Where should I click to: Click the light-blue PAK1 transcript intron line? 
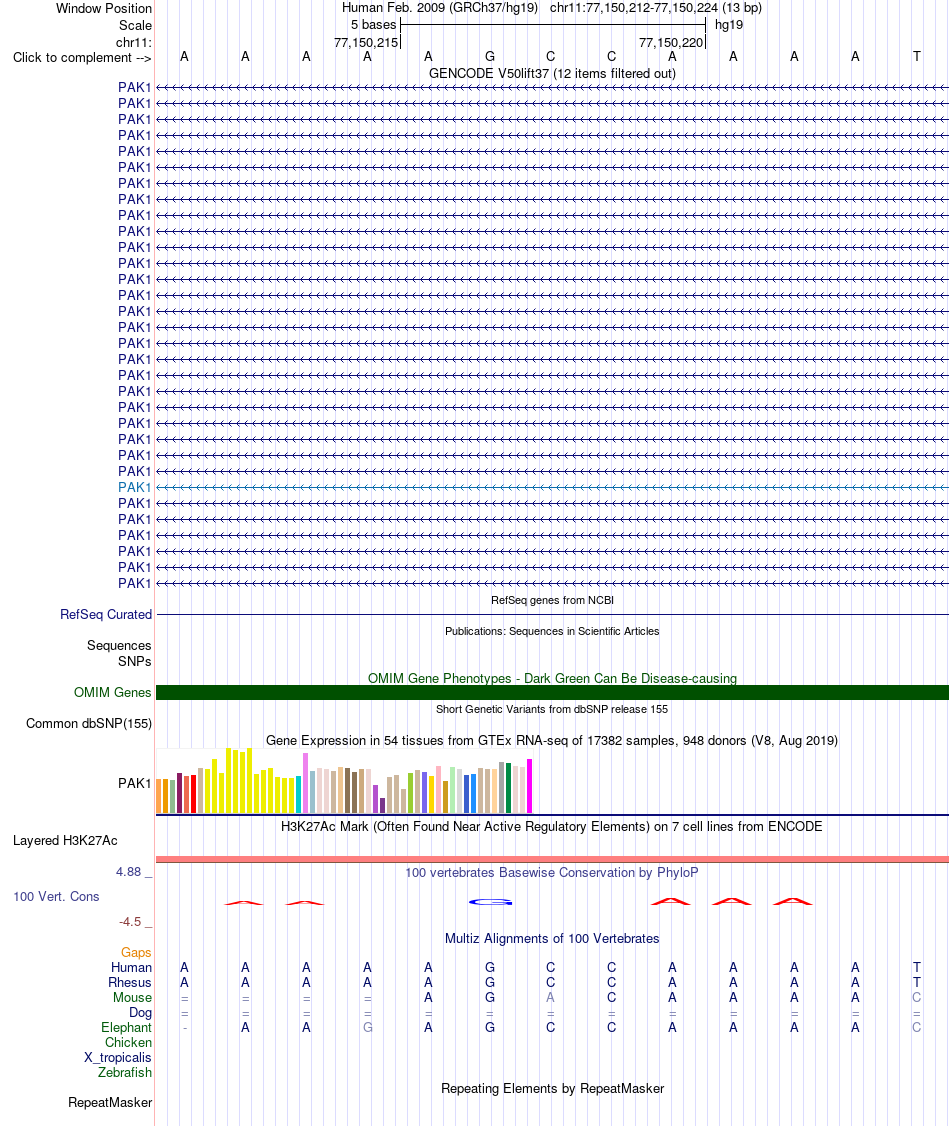[552, 487]
